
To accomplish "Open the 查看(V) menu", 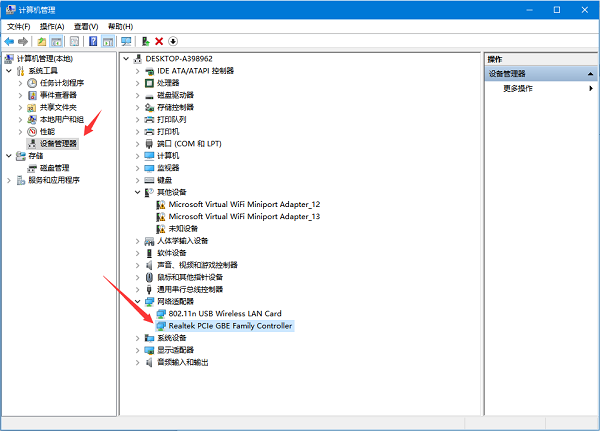I will pos(86,26).
